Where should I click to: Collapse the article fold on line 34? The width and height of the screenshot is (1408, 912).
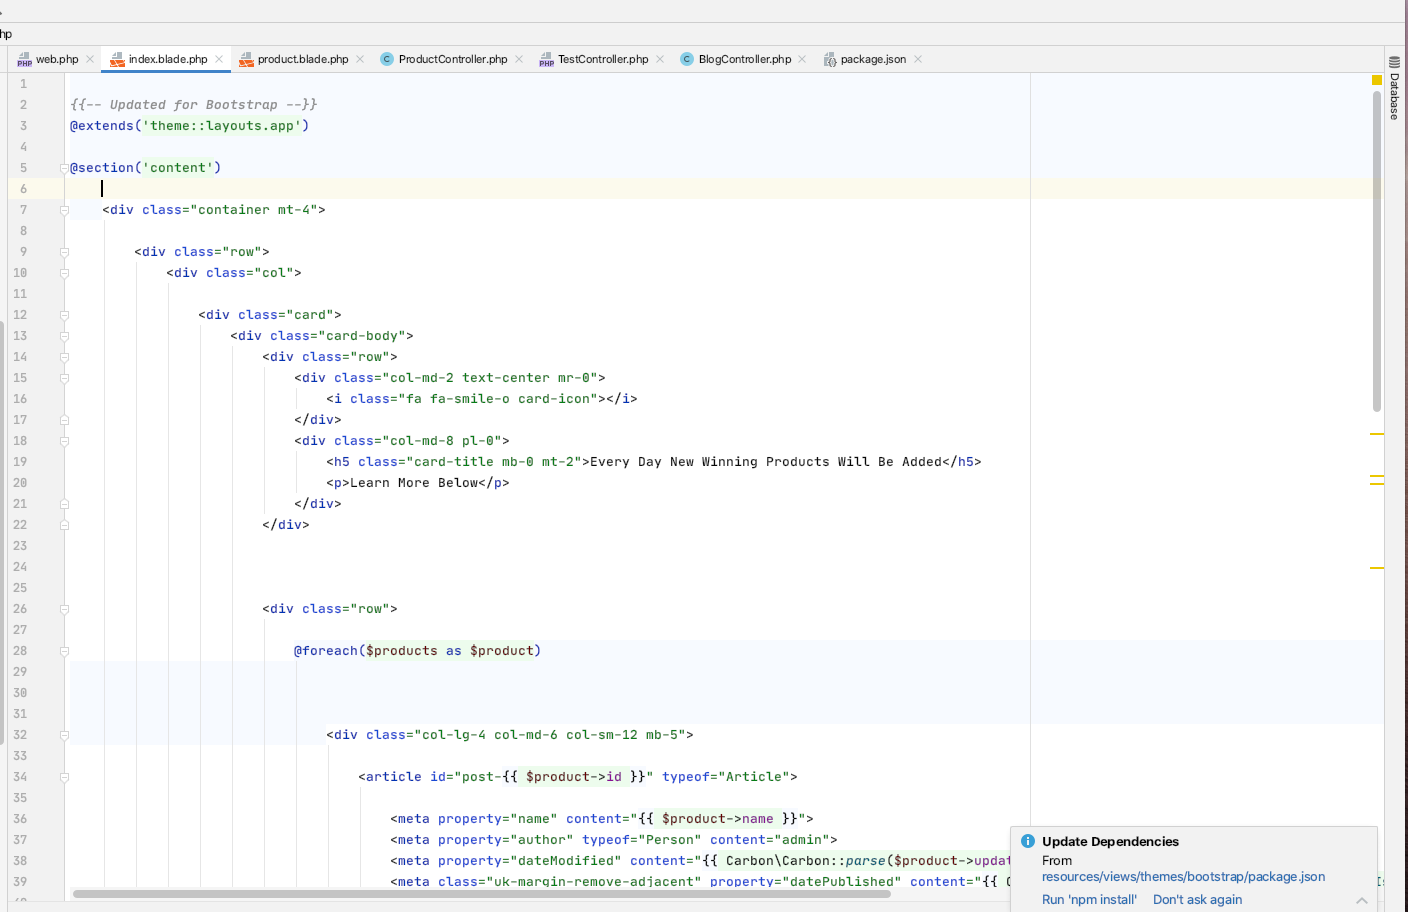[x=64, y=777]
